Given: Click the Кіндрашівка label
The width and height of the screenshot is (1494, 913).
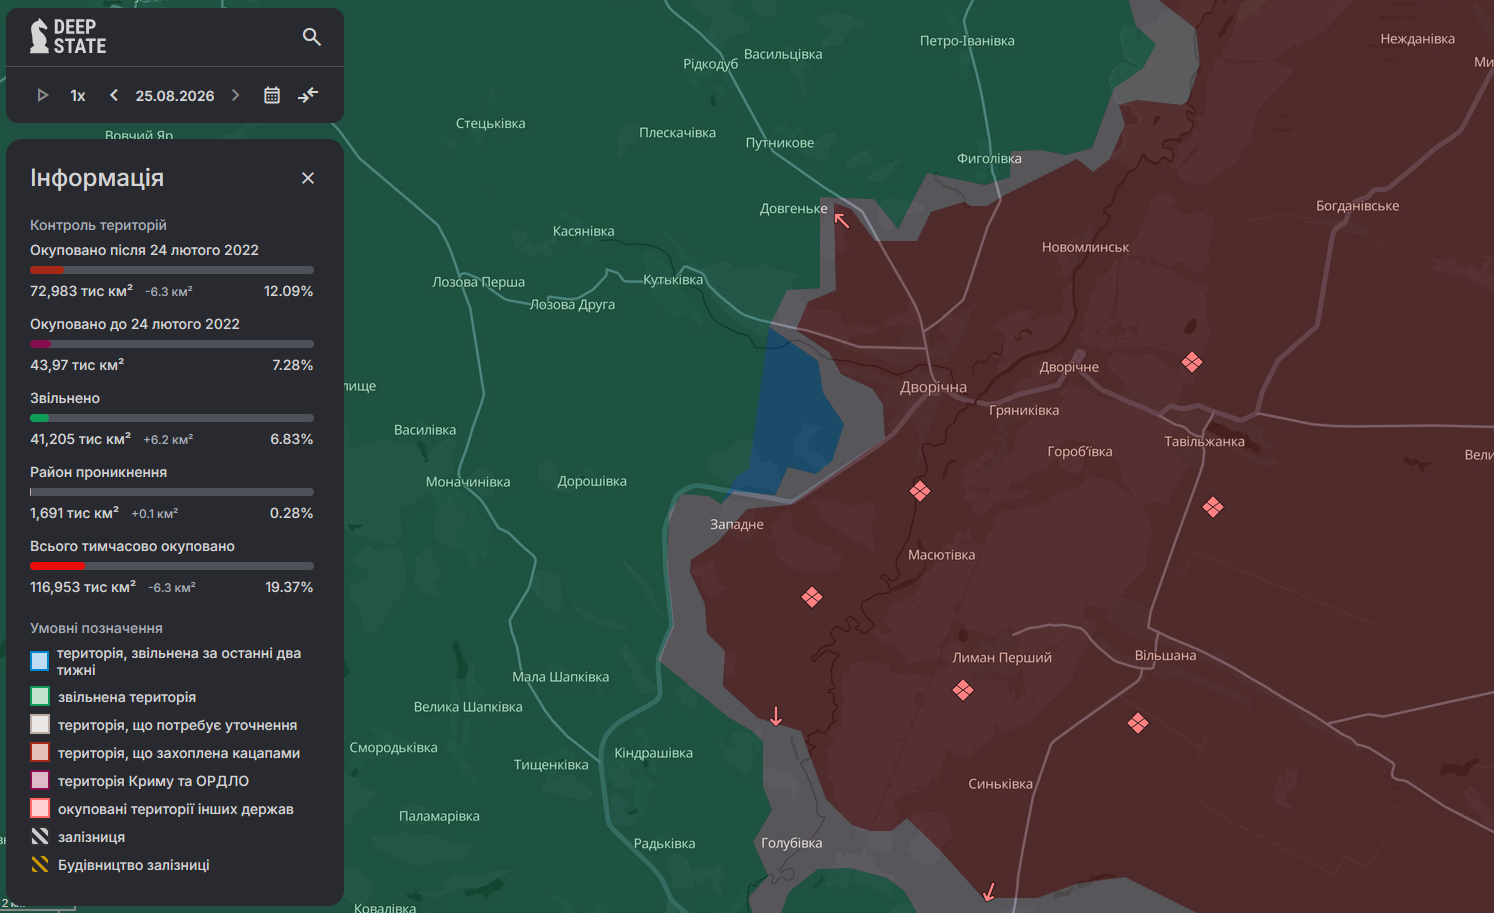Looking at the screenshot, I should tap(653, 753).
